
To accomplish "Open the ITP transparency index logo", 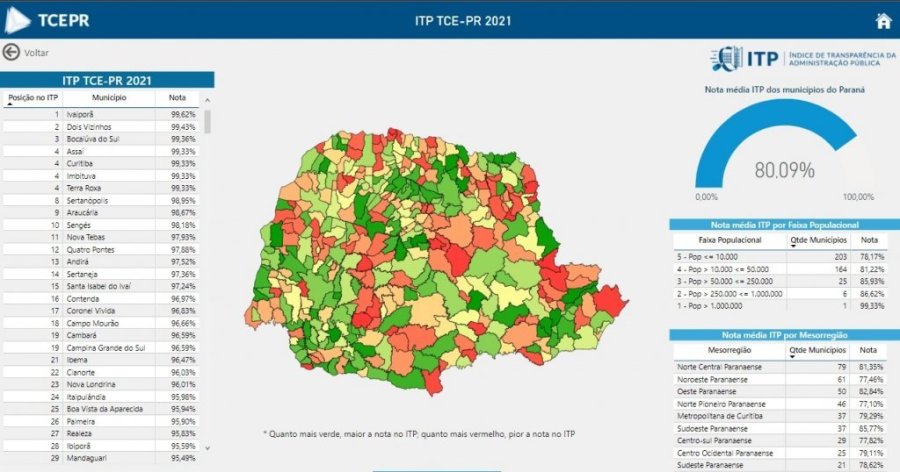I will [804, 59].
